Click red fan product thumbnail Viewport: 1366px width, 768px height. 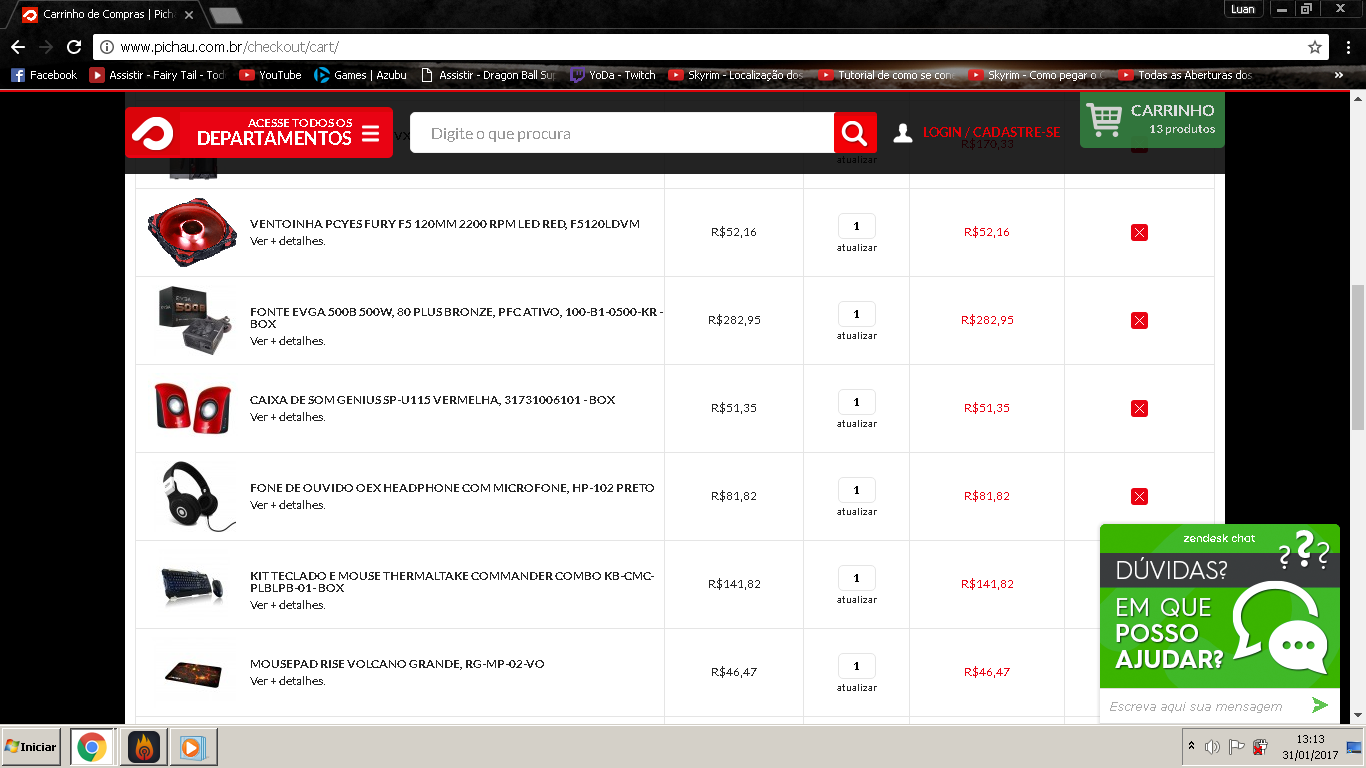pyautogui.click(x=192, y=232)
